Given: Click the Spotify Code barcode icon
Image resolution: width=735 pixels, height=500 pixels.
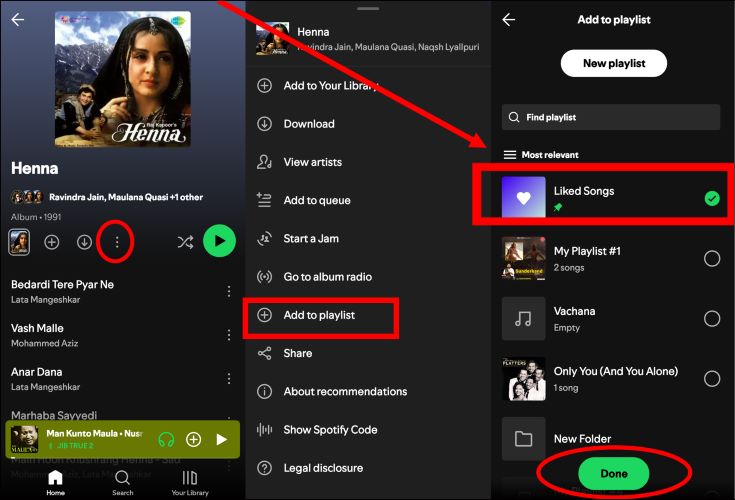Looking at the screenshot, I should point(264,430).
